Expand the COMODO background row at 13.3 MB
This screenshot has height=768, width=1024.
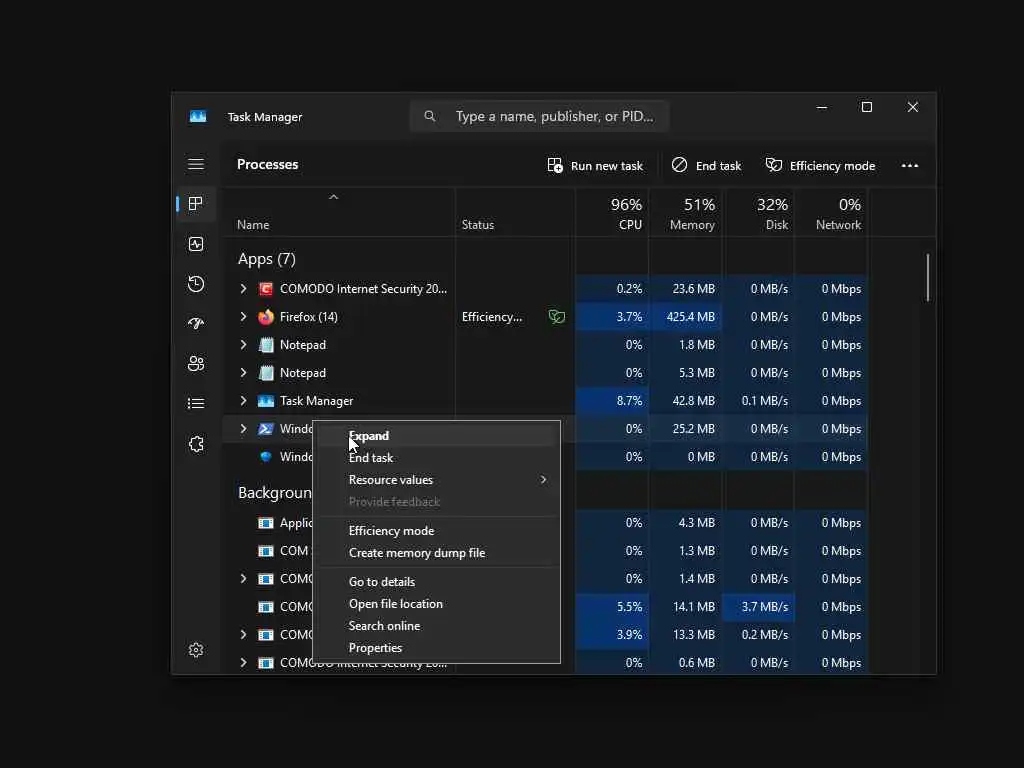click(x=244, y=635)
